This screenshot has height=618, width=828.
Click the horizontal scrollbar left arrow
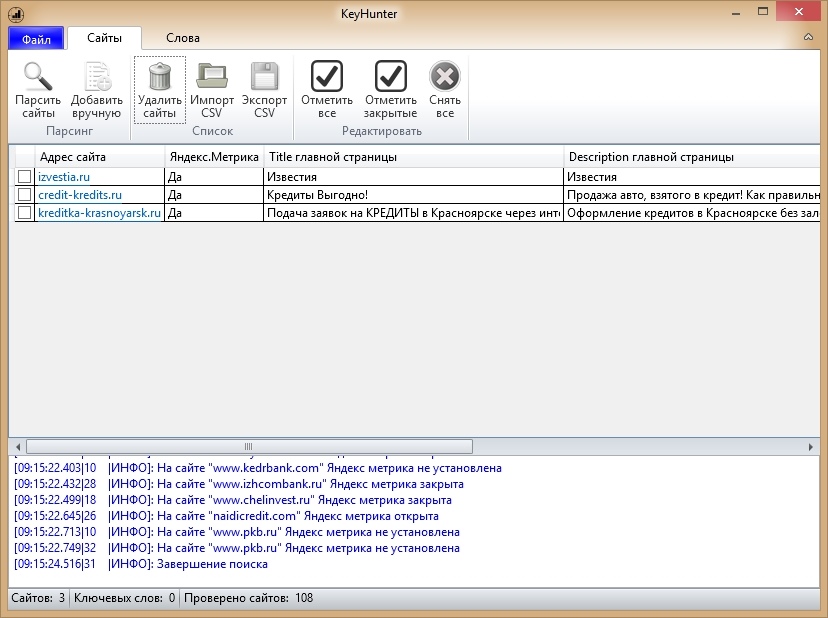(x=17, y=446)
